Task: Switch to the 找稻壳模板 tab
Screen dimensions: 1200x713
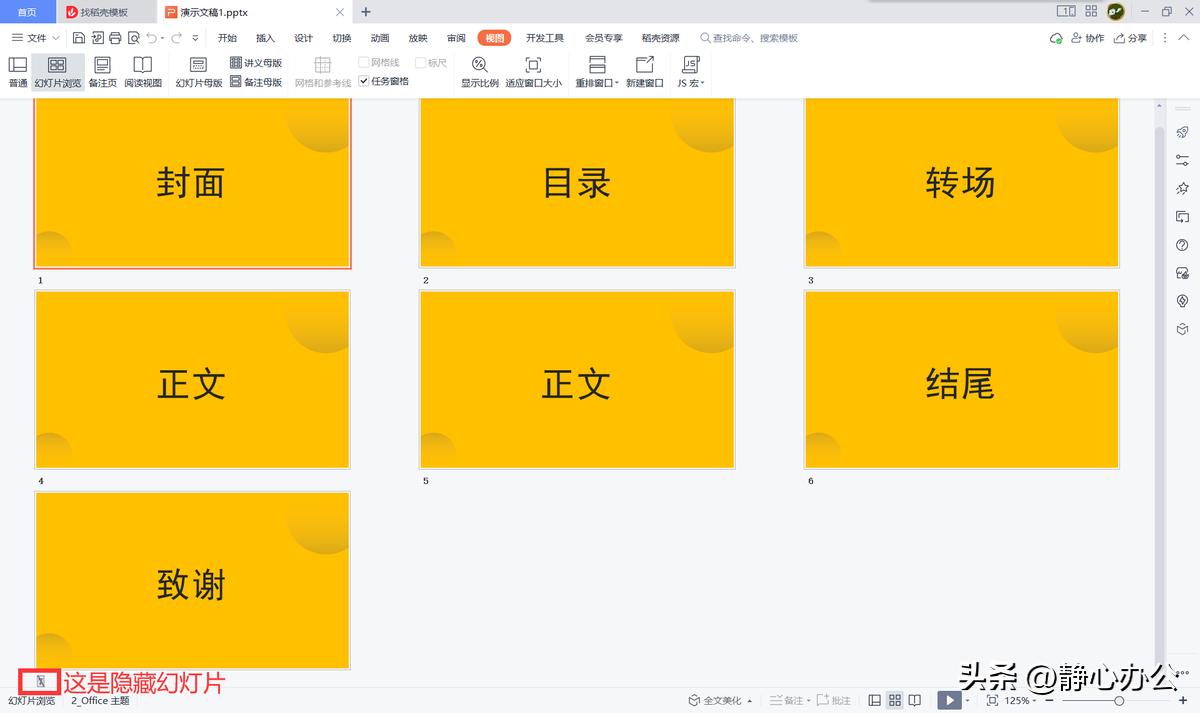Action: (106, 13)
